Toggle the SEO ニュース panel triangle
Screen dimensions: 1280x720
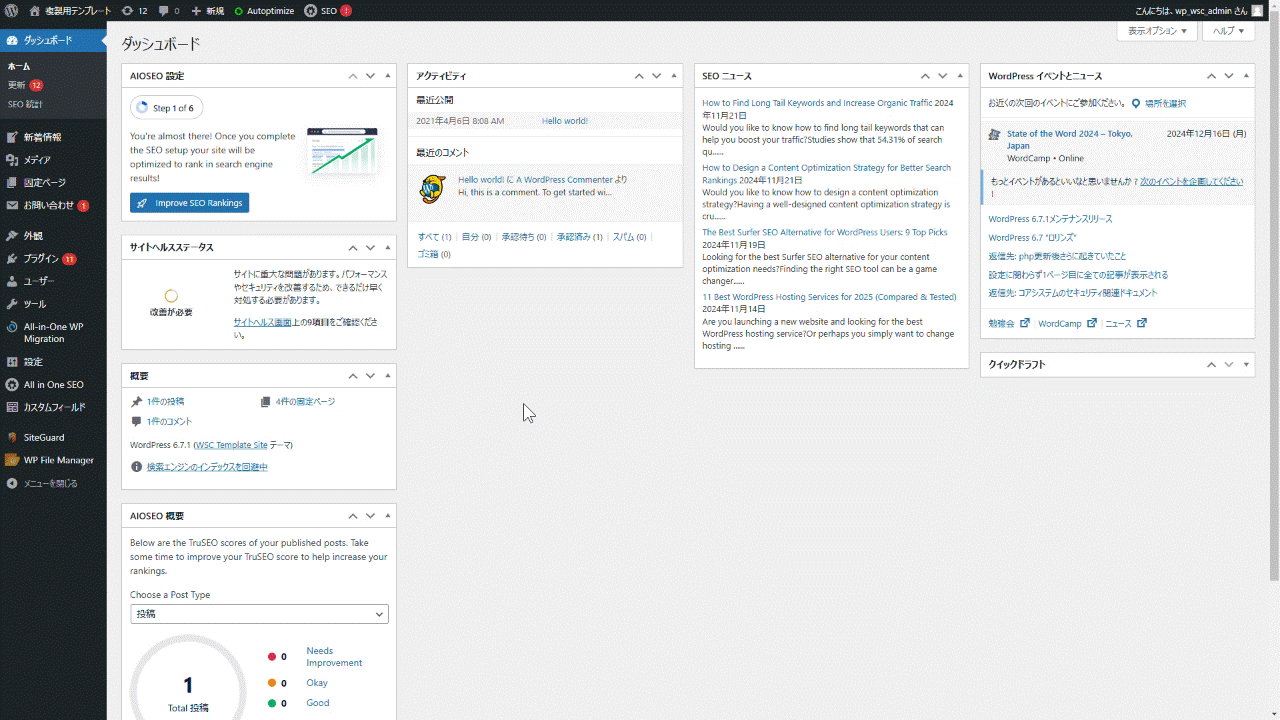[x=960, y=76]
